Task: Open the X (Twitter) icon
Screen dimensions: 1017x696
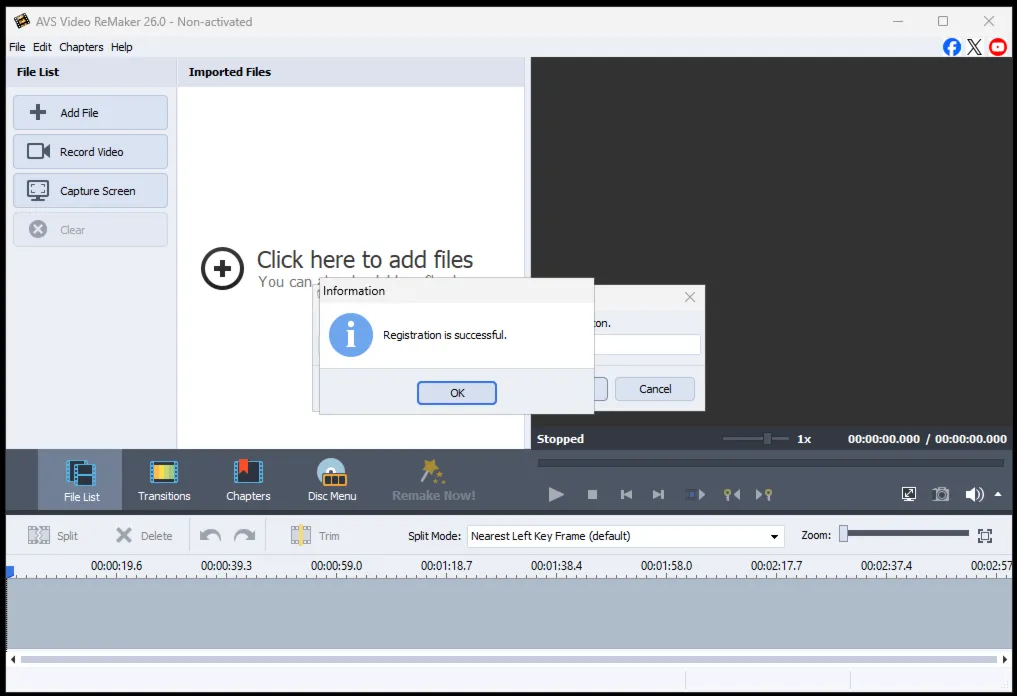Action: (x=974, y=47)
